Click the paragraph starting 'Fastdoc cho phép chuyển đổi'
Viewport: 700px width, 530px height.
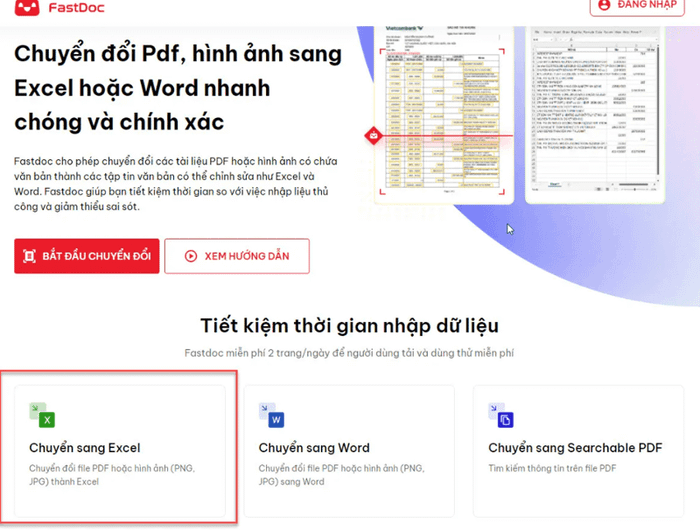coord(175,184)
